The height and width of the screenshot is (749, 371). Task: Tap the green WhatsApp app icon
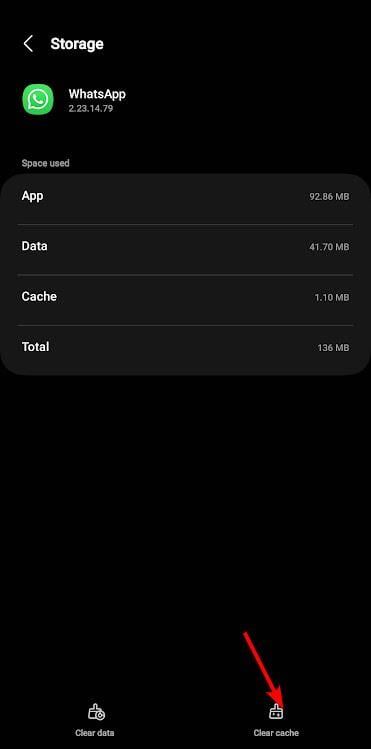[x=38, y=99]
